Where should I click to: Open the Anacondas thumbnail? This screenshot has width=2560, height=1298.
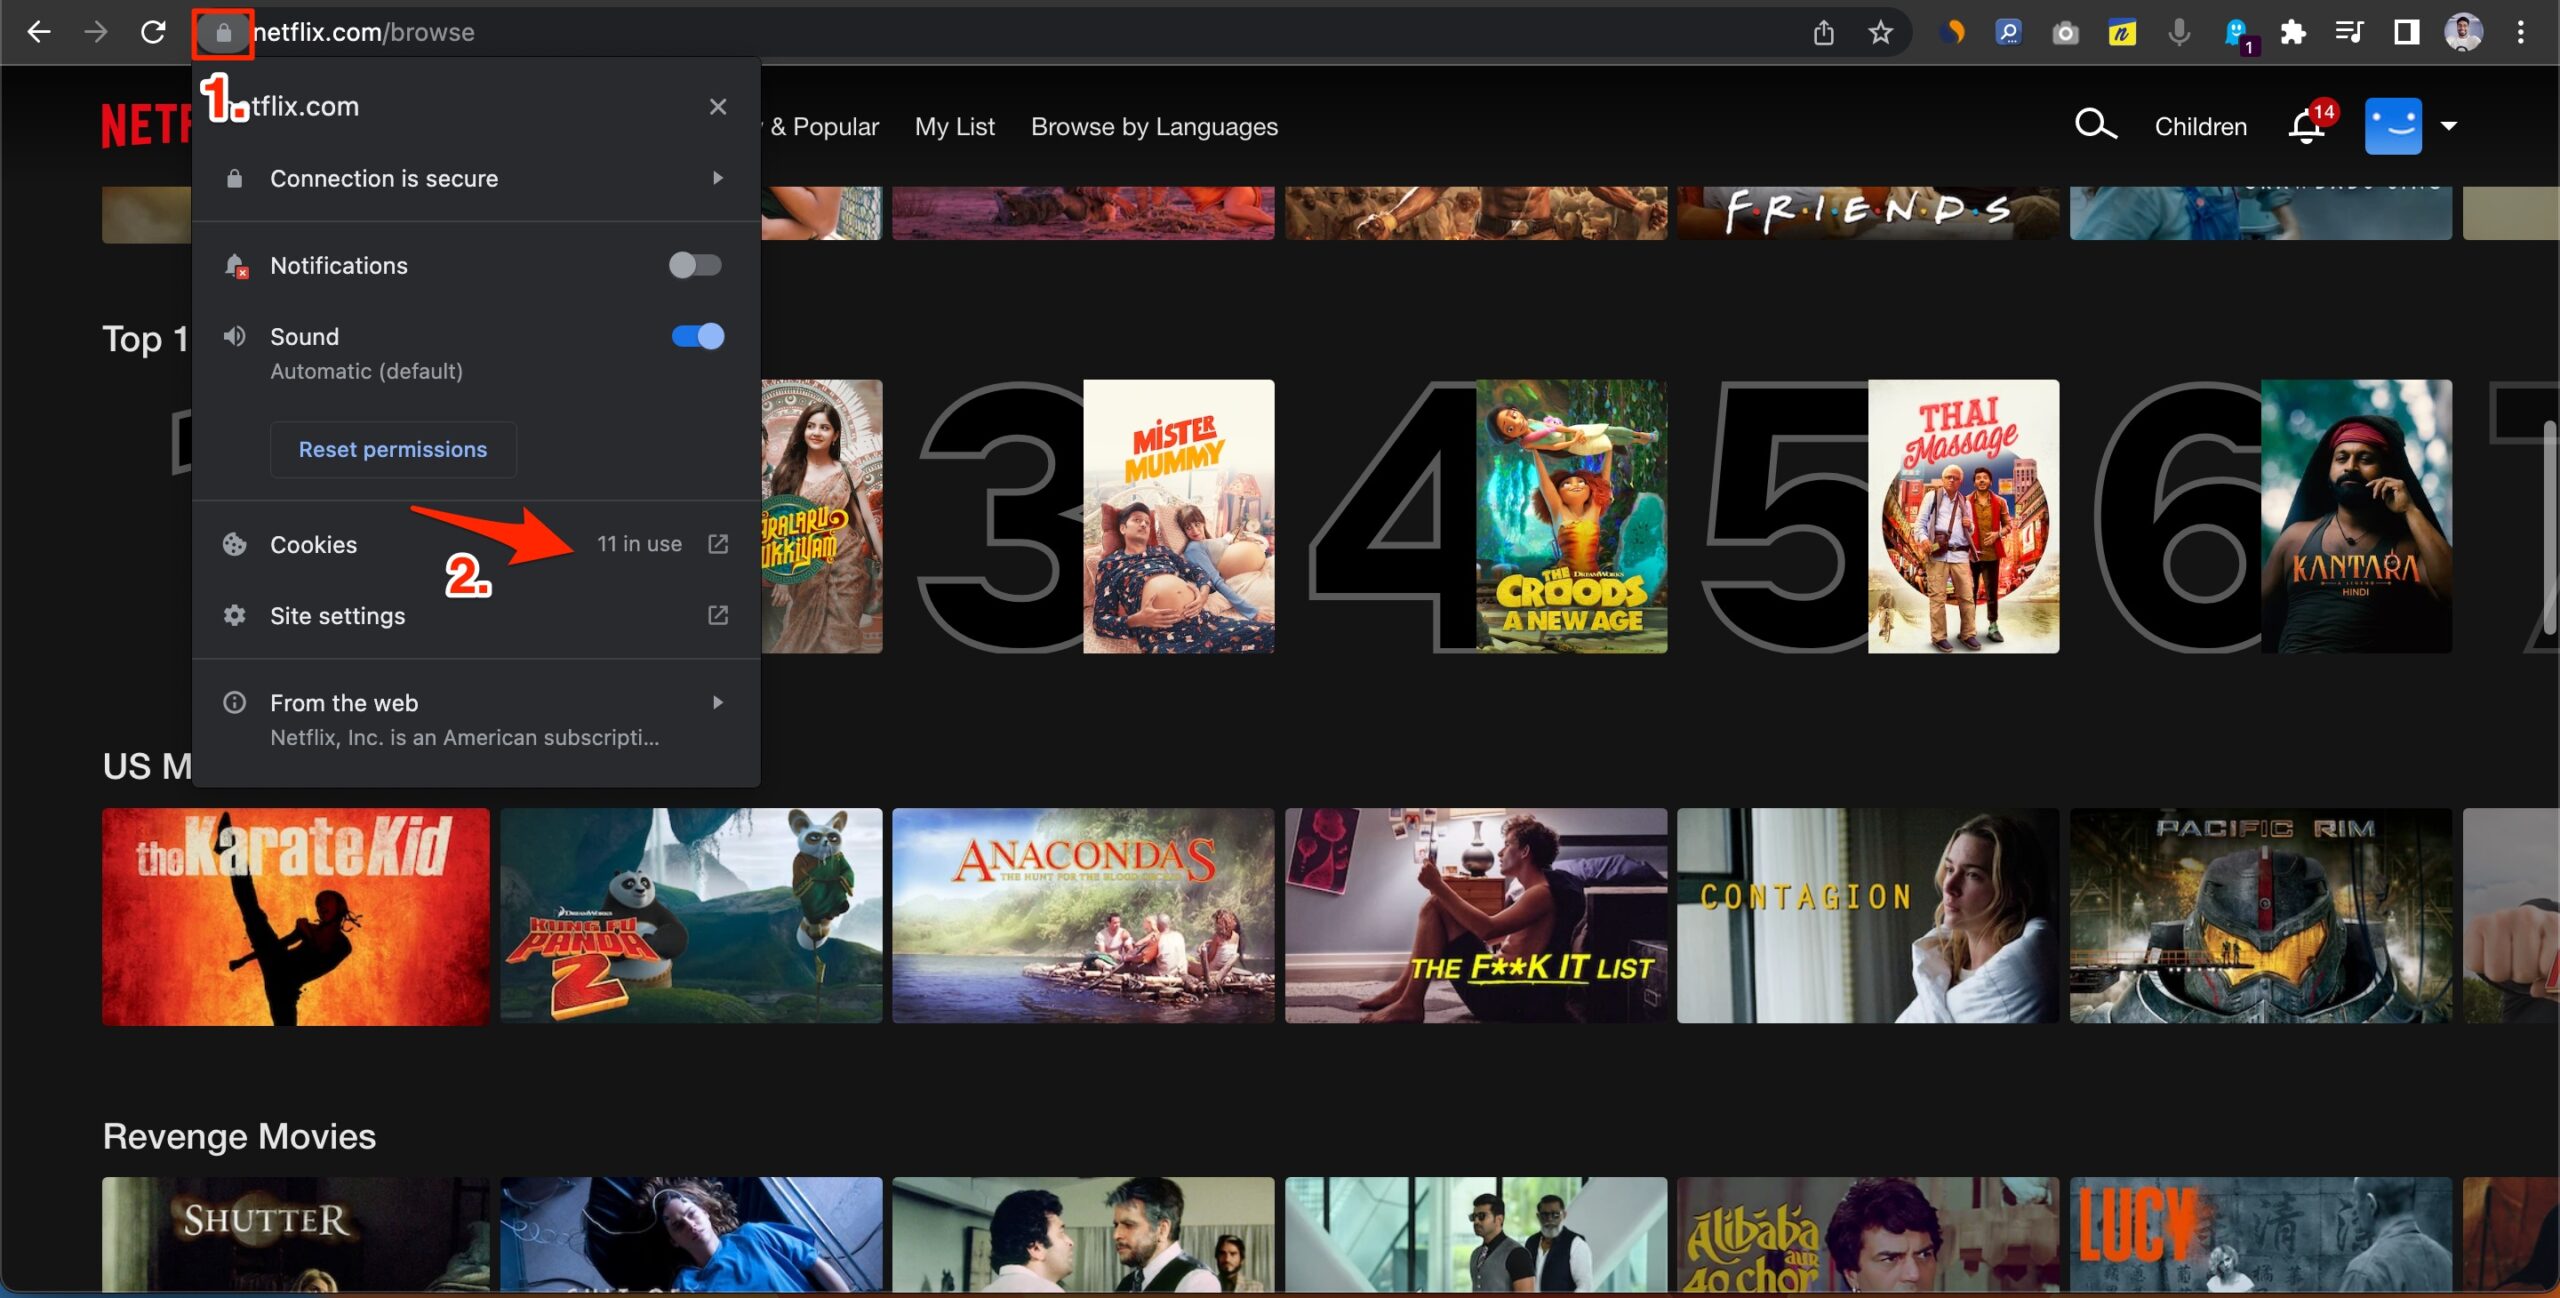click(1083, 916)
